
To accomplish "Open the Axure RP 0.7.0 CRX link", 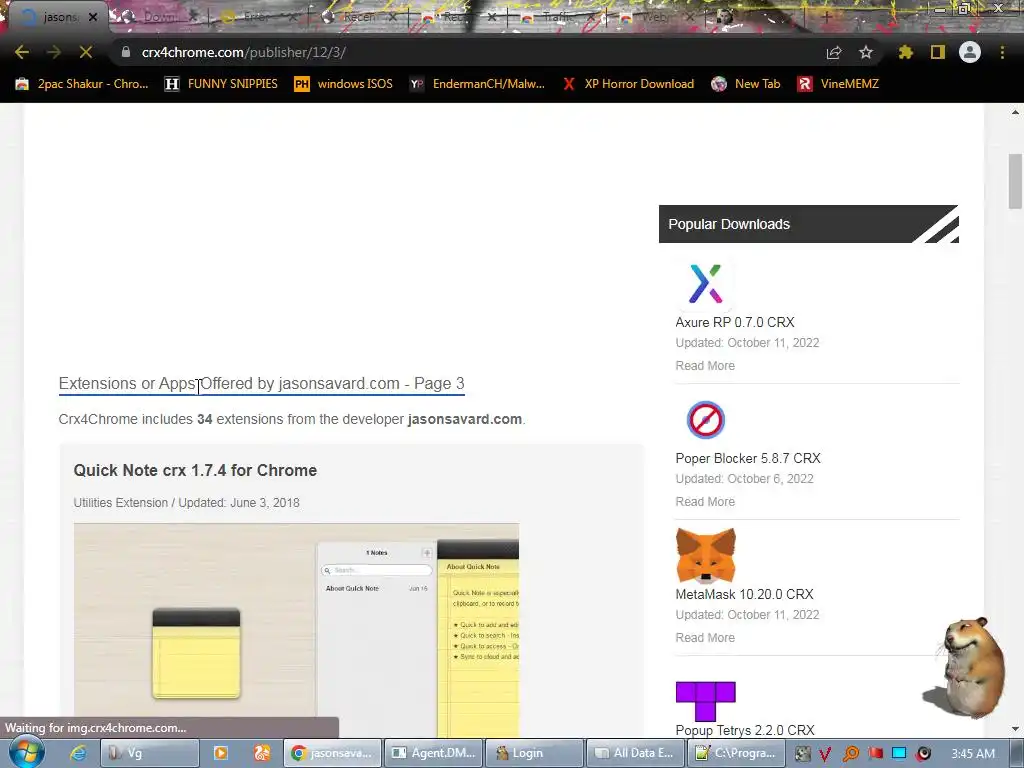I will 735,322.
